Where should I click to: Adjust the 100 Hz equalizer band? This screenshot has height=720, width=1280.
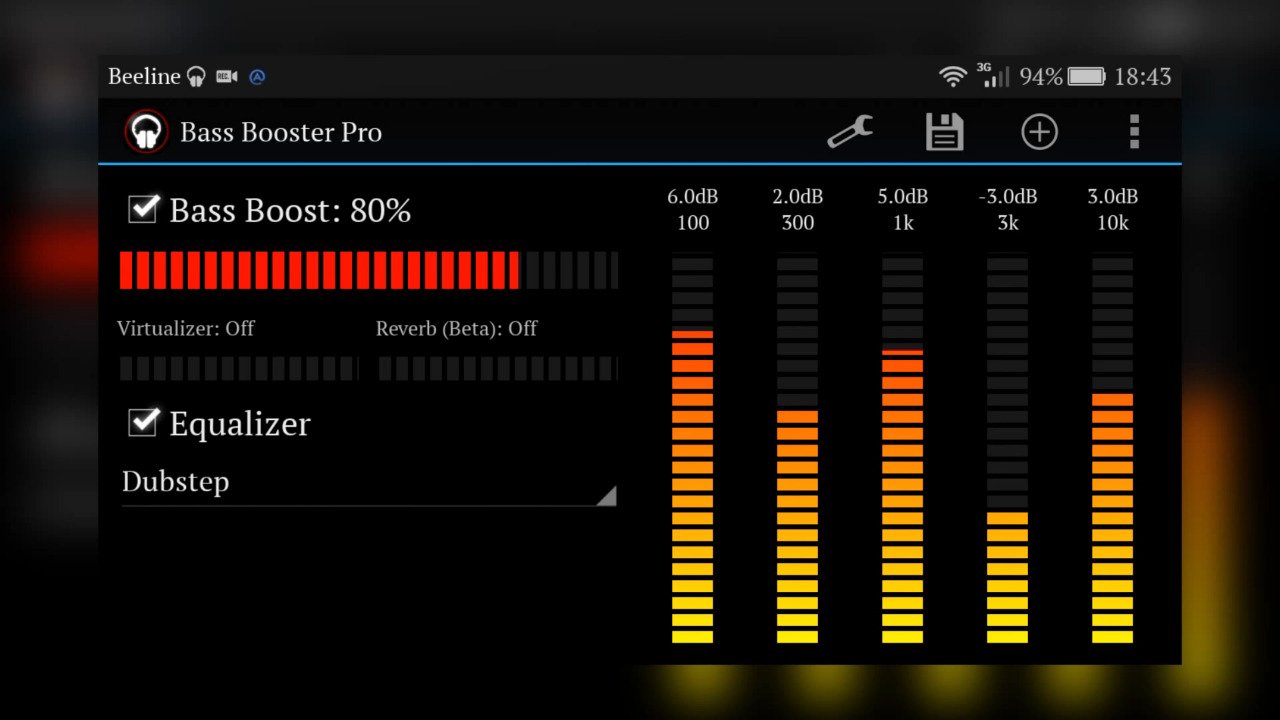[693, 450]
